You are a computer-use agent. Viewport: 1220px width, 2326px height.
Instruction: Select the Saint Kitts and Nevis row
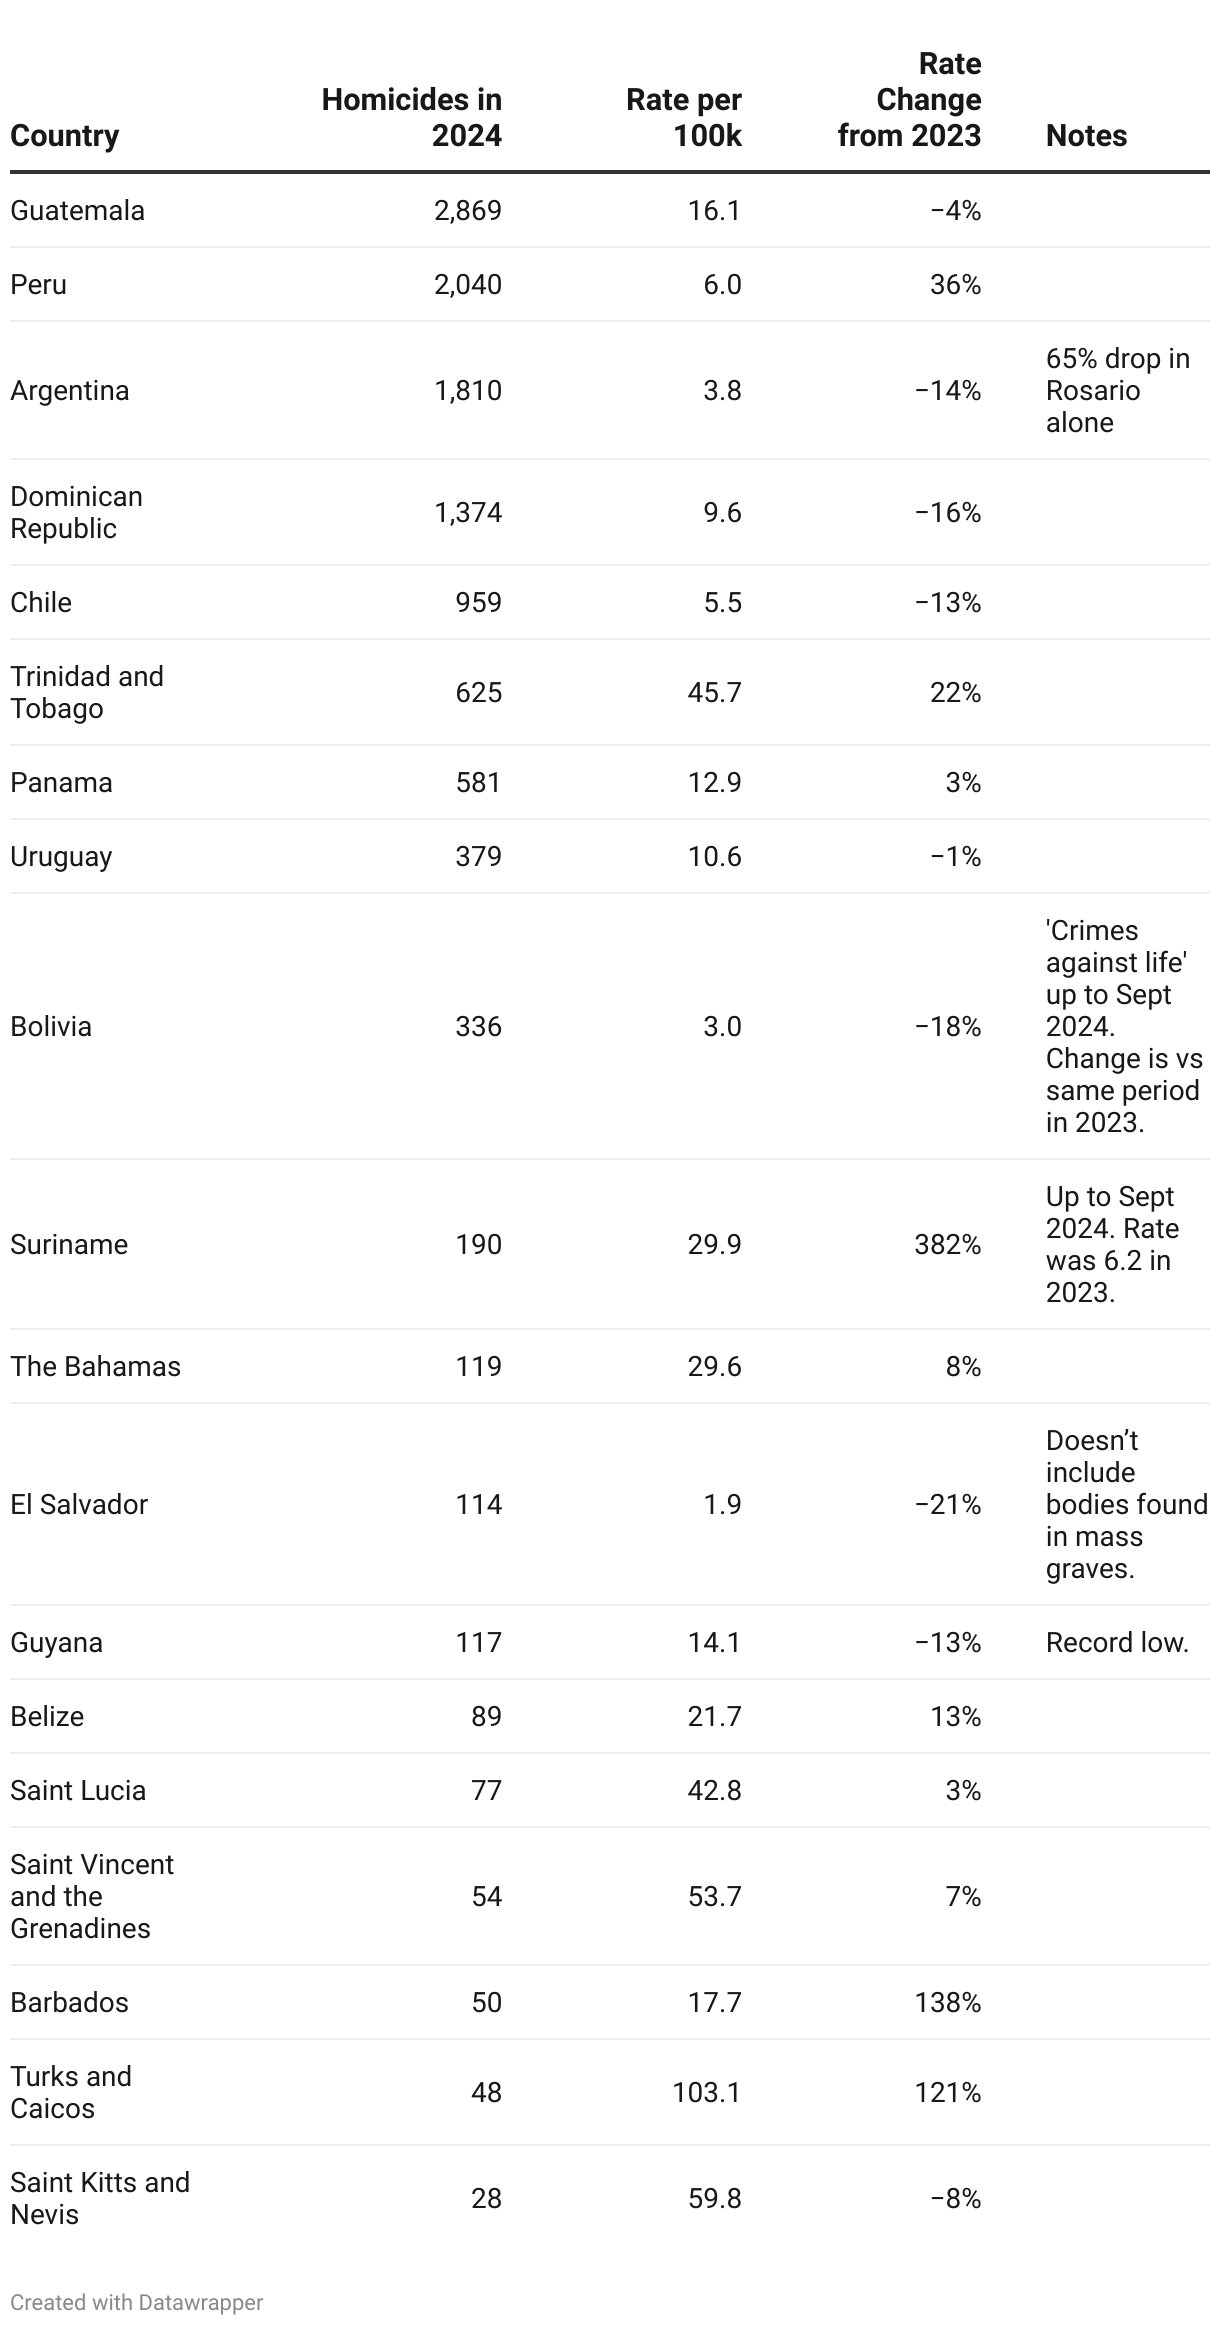tap(610, 2199)
